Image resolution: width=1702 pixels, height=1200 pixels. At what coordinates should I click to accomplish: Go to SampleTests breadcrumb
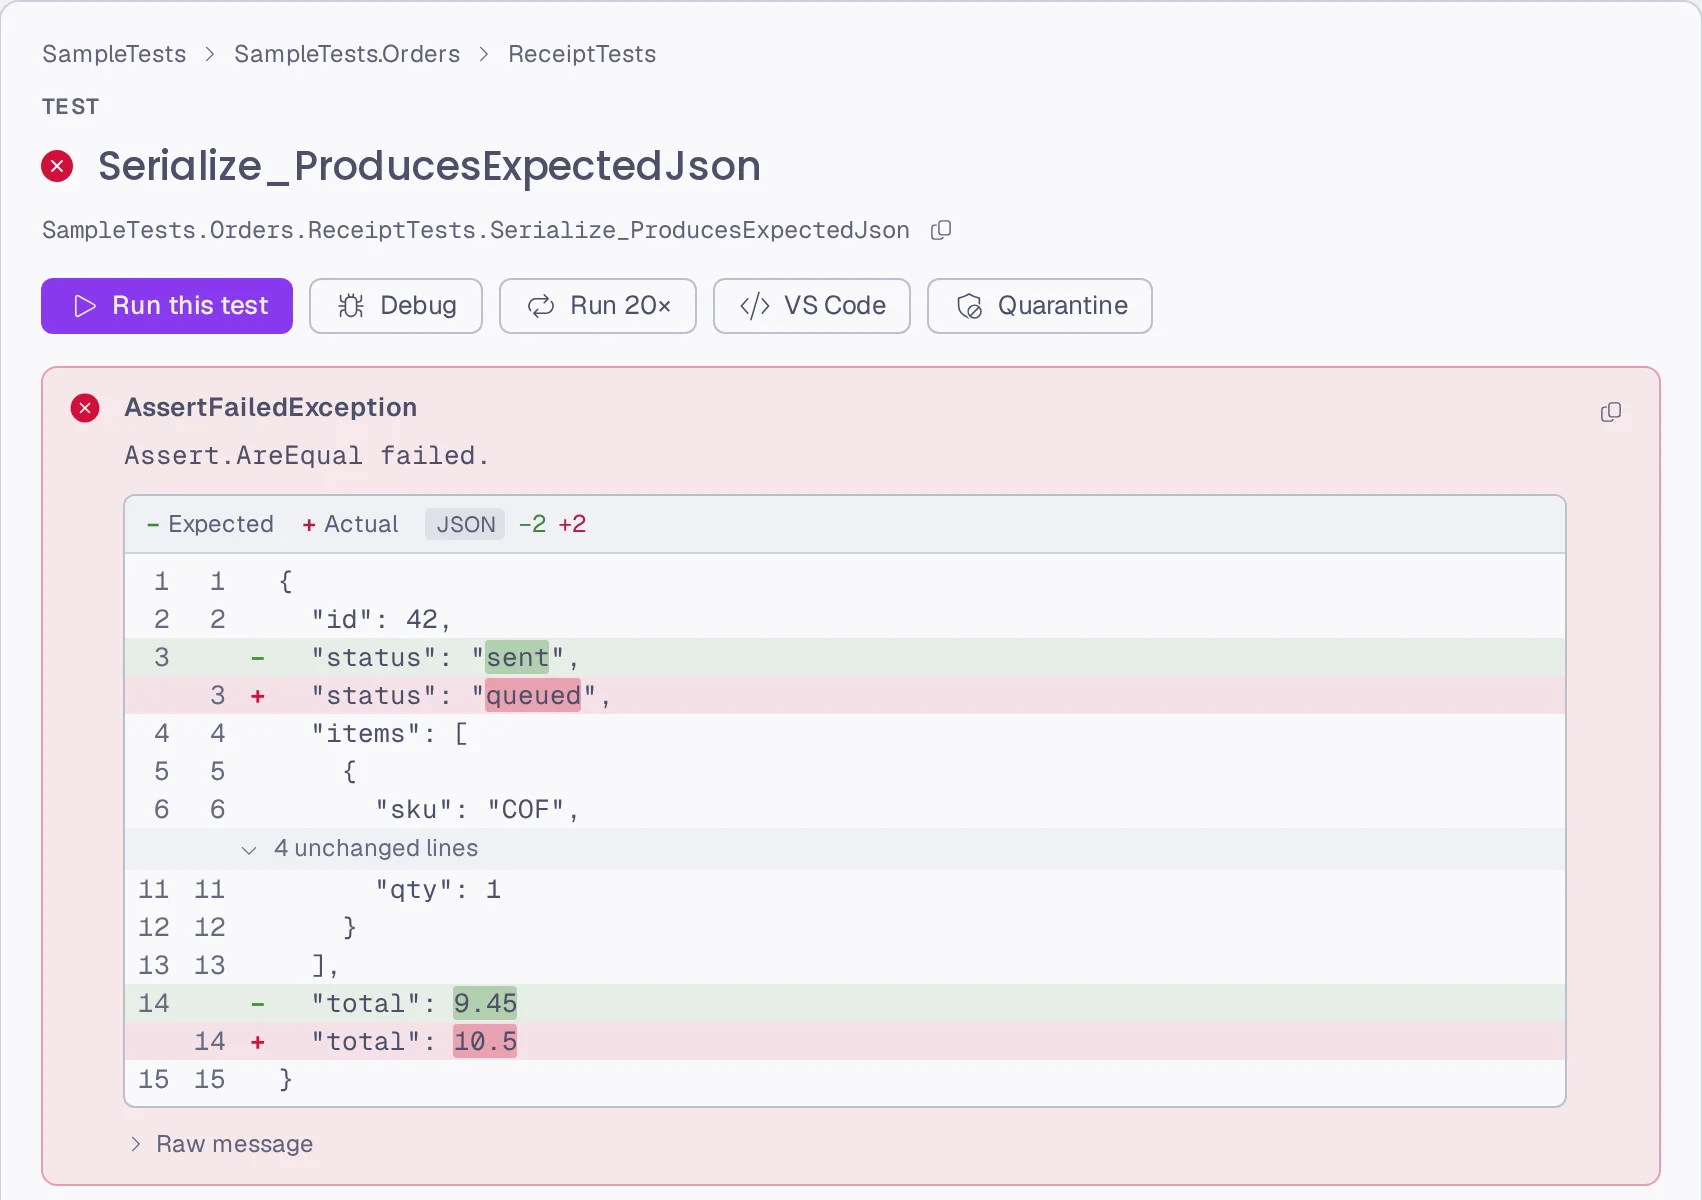[x=114, y=54]
